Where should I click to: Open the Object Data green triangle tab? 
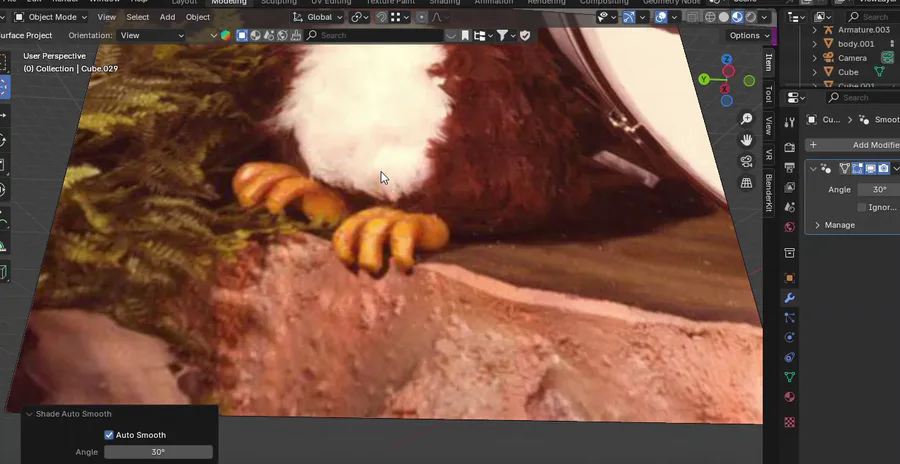pyautogui.click(x=790, y=377)
